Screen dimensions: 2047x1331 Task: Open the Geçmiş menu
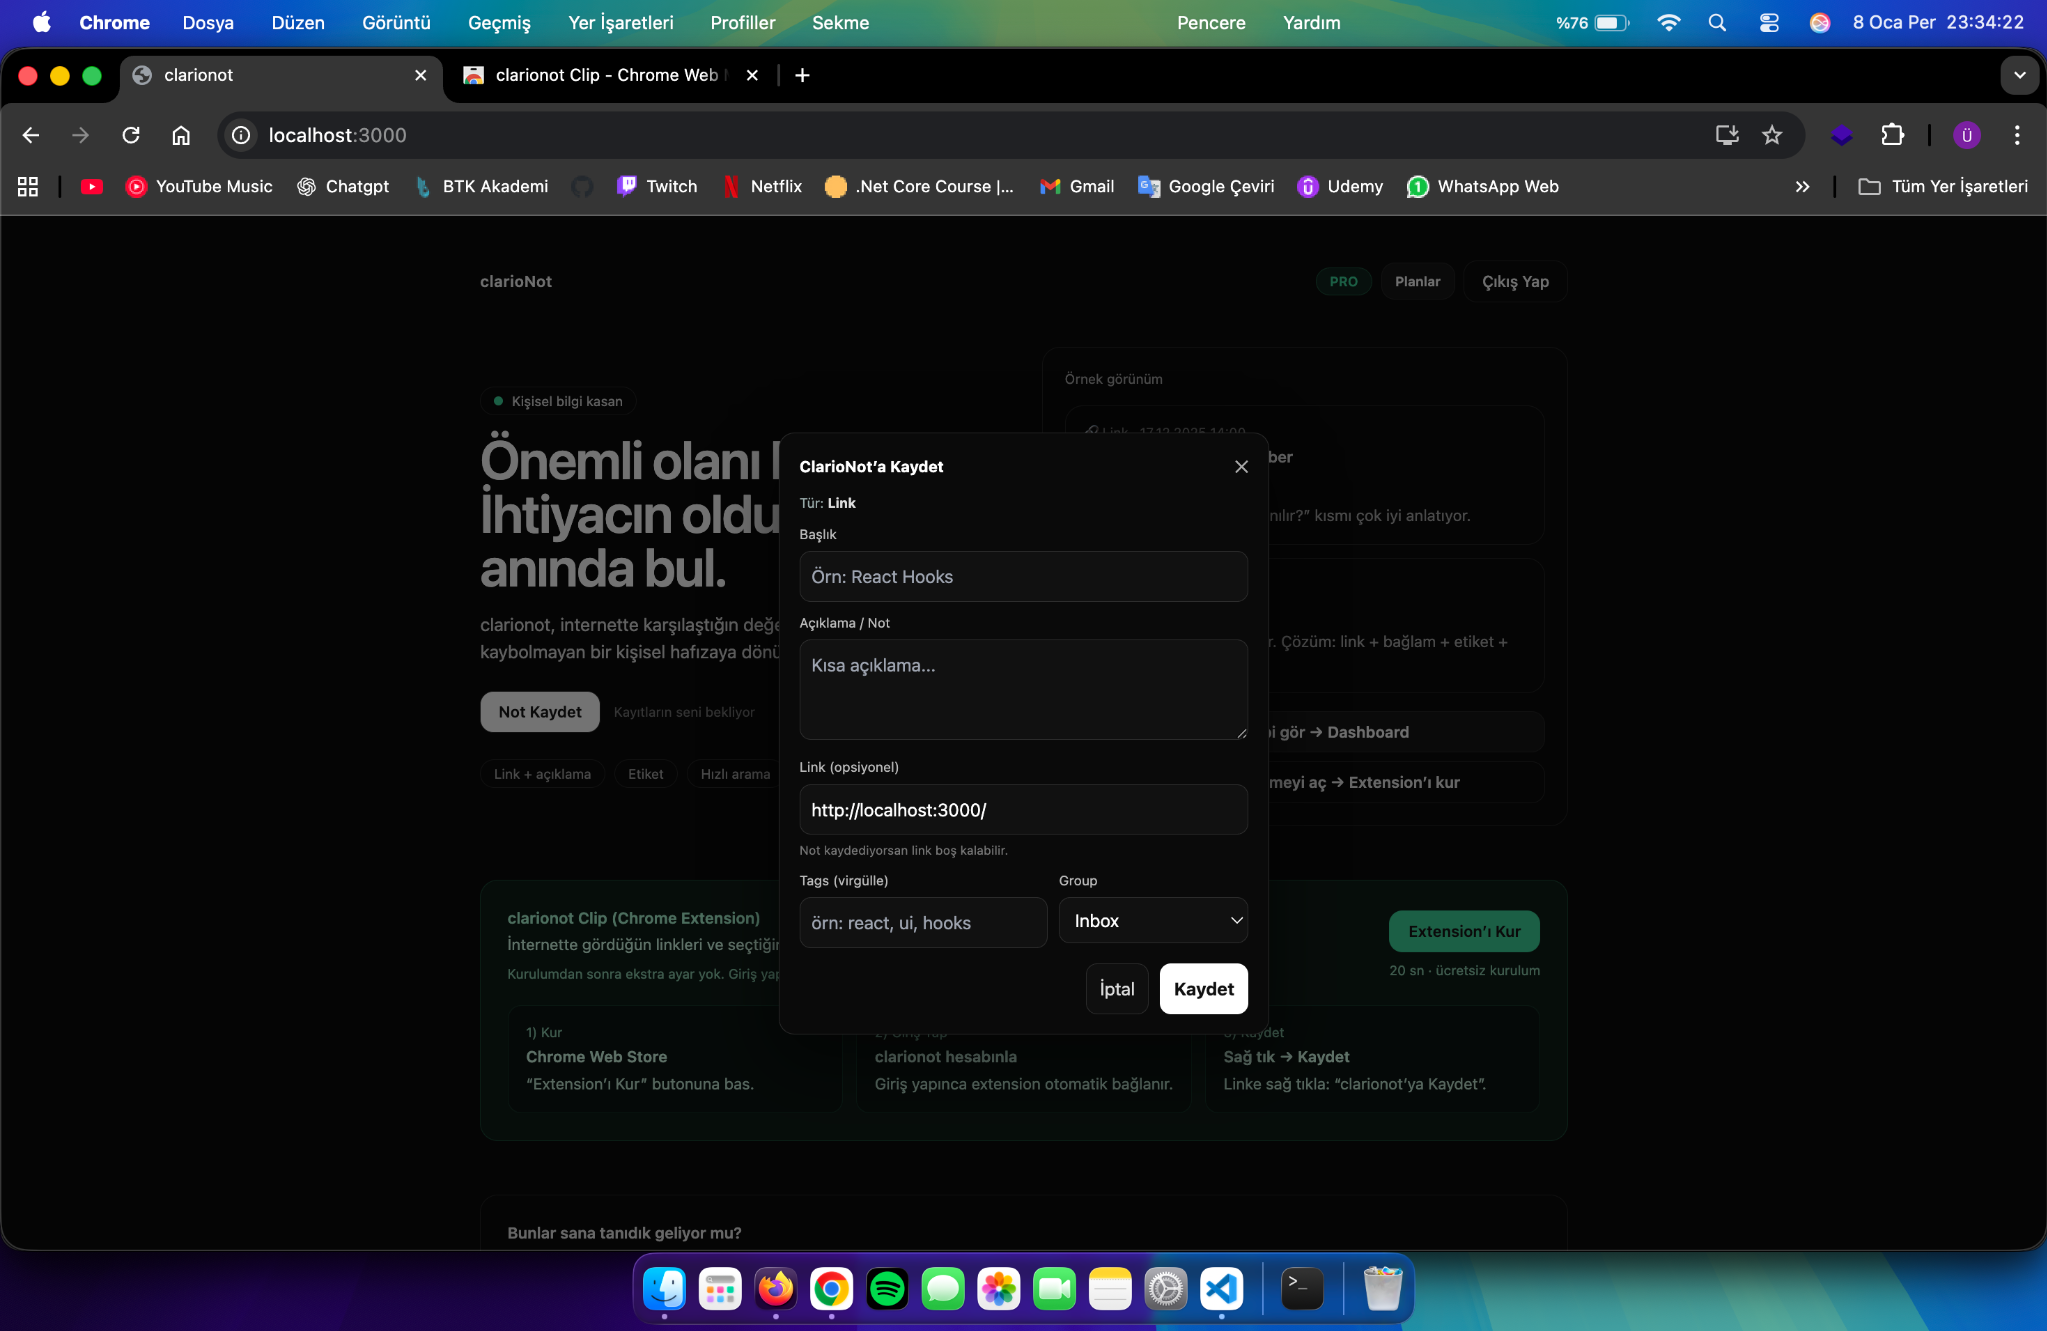coord(499,22)
